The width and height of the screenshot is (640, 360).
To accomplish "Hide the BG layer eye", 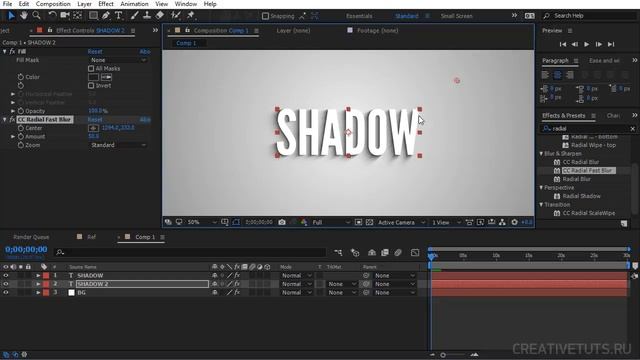I will point(6,293).
